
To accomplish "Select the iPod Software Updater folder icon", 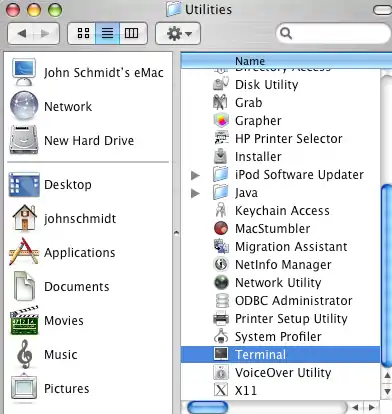I will coord(221,174).
